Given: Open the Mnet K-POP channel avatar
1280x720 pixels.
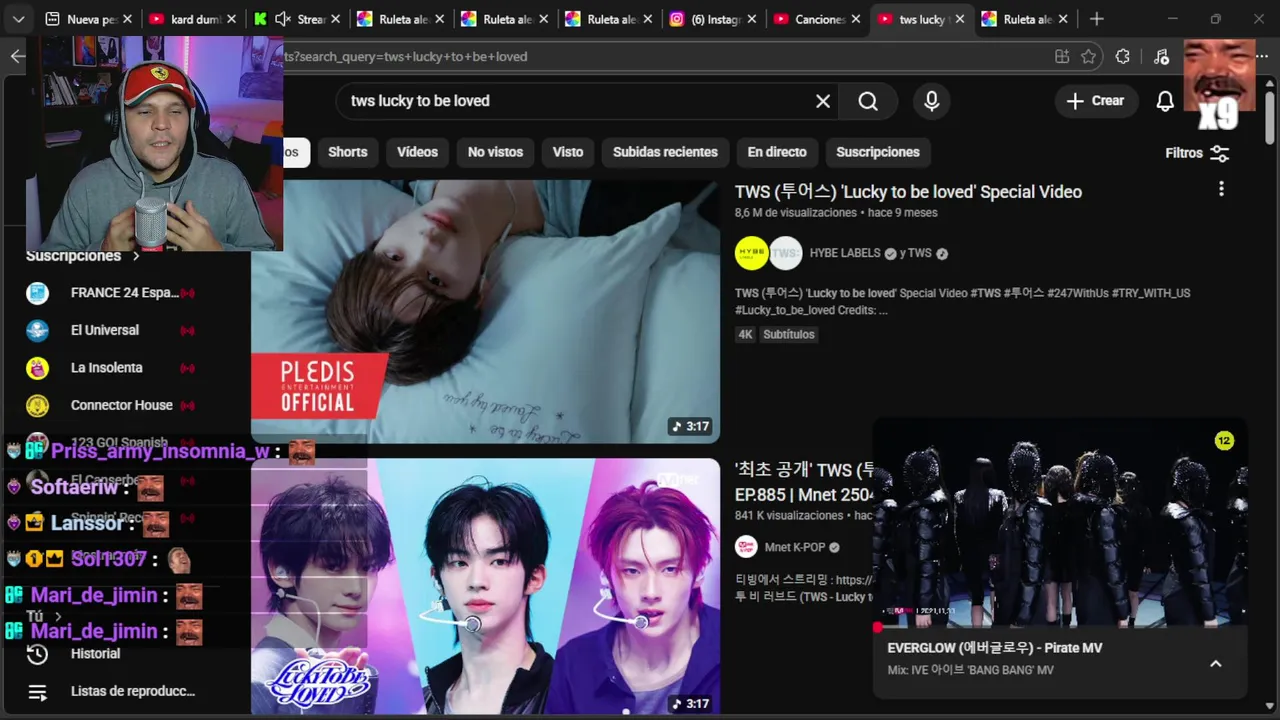Looking at the screenshot, I should [746, 547].
